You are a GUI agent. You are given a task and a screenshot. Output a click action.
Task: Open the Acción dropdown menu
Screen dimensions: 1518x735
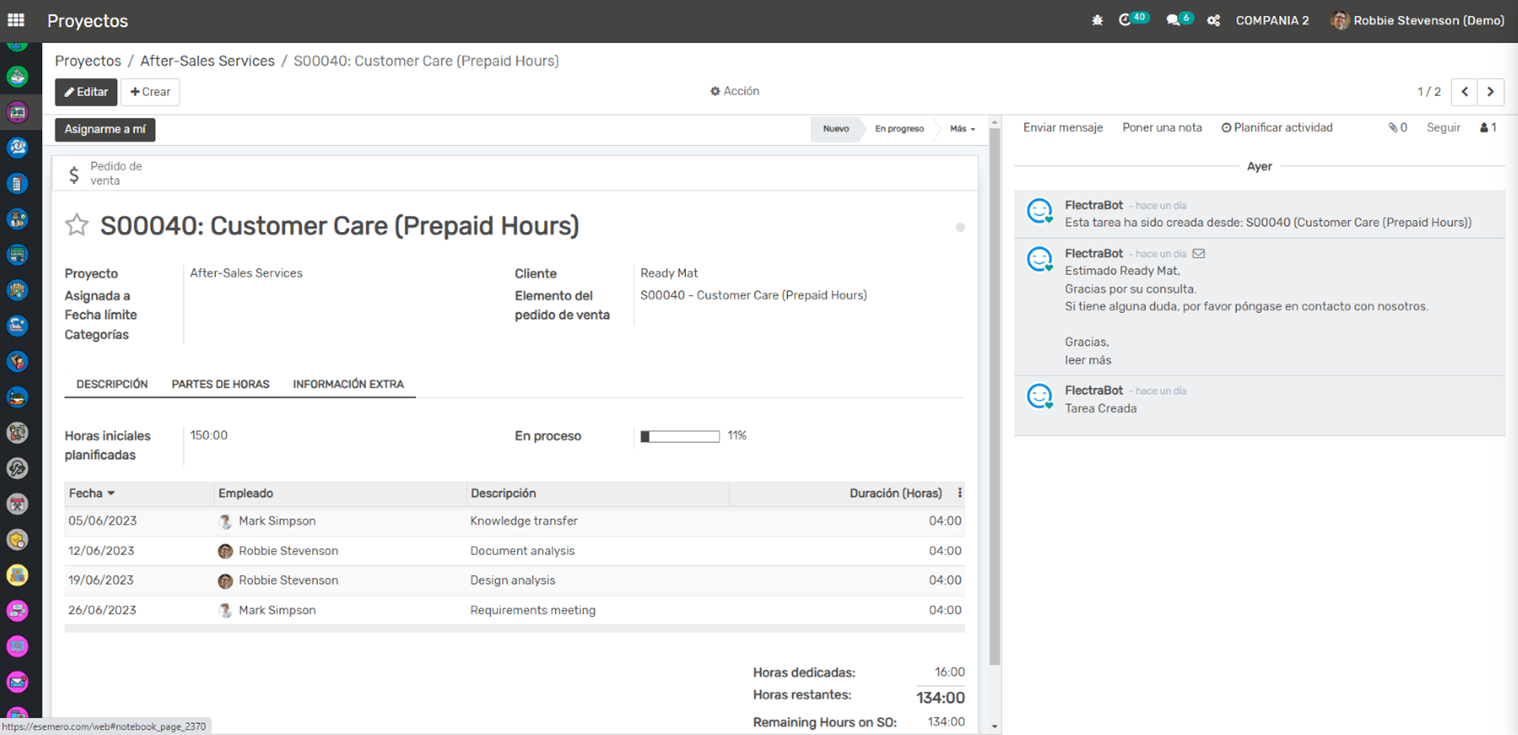click(x=735, y=91)
